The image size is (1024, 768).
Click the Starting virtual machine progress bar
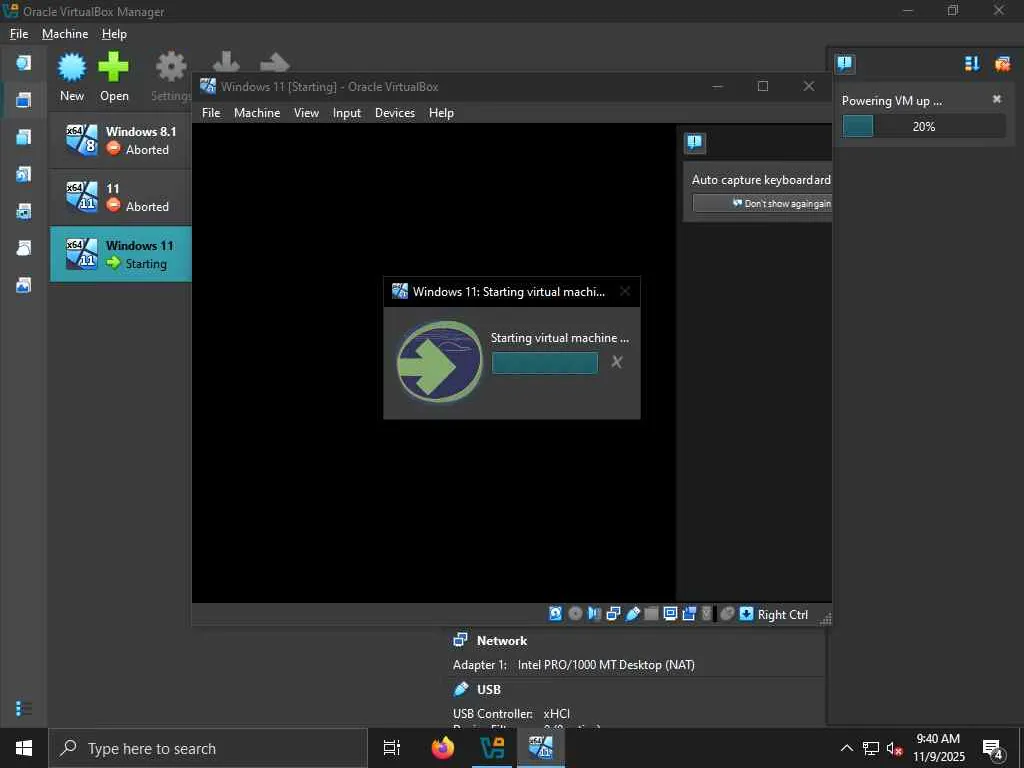(x=545, y=363)
